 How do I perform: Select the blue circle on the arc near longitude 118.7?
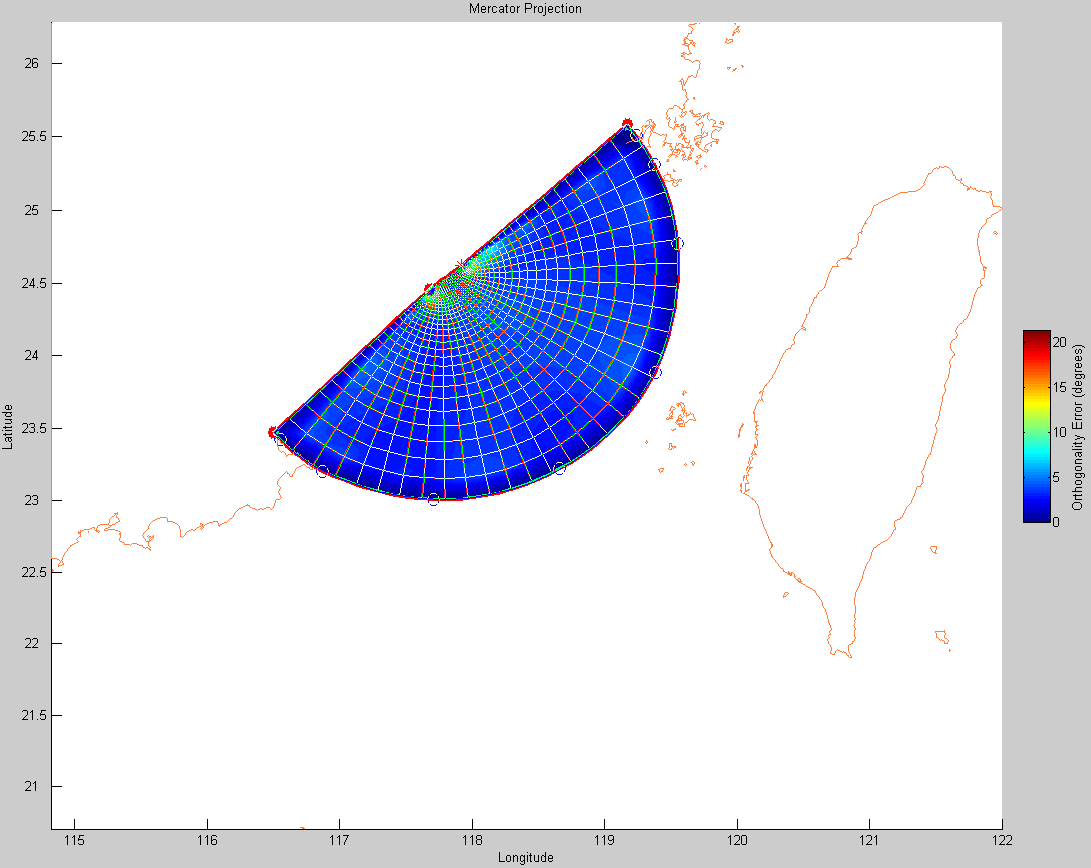(560, 469)
